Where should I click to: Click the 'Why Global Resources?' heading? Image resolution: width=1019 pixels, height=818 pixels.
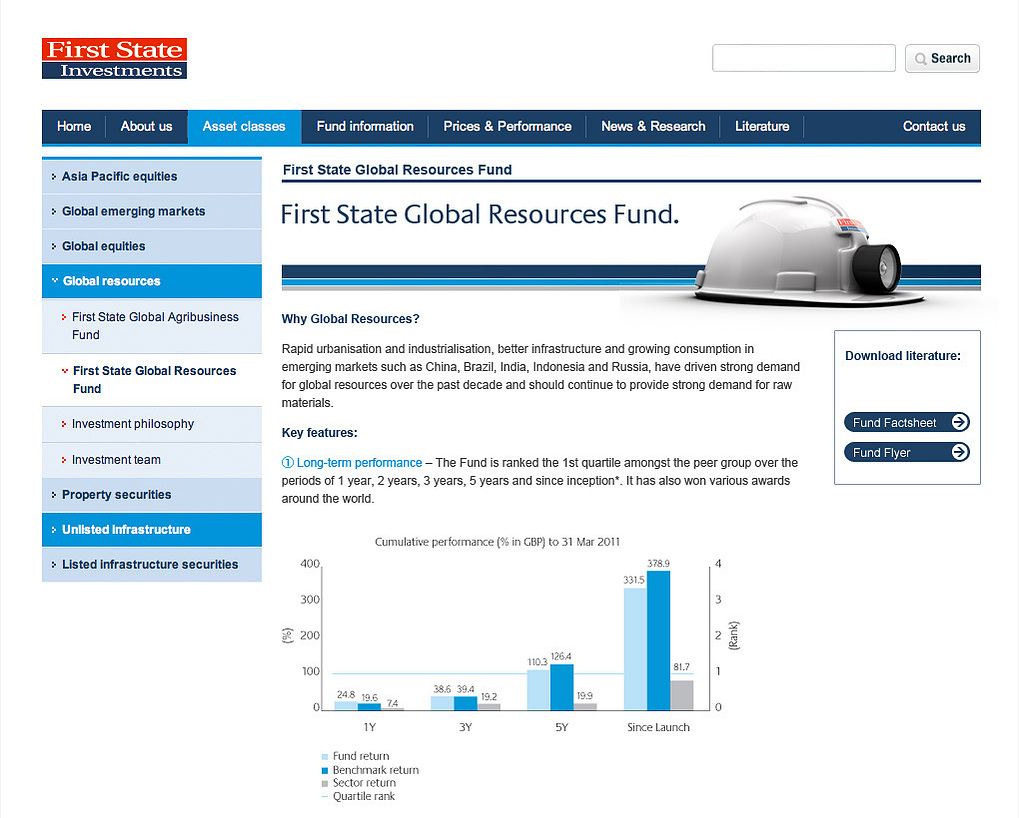350,319
